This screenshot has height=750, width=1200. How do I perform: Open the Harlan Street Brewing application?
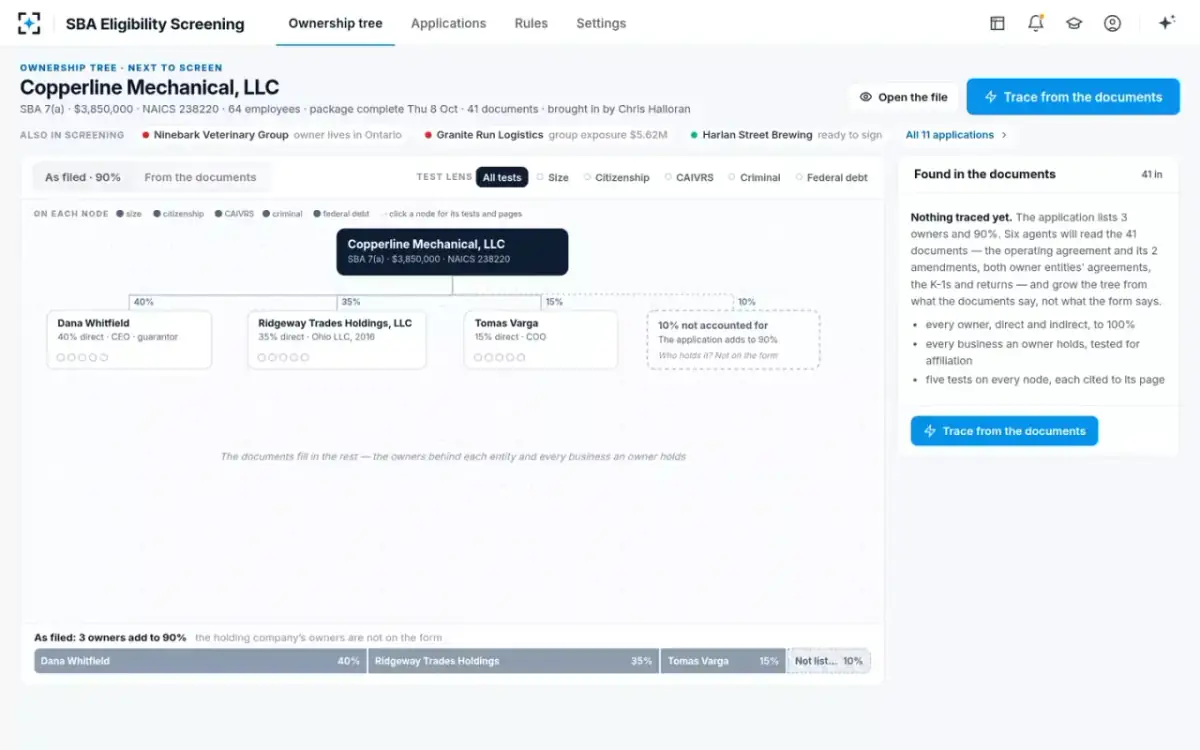coord(786,135)
